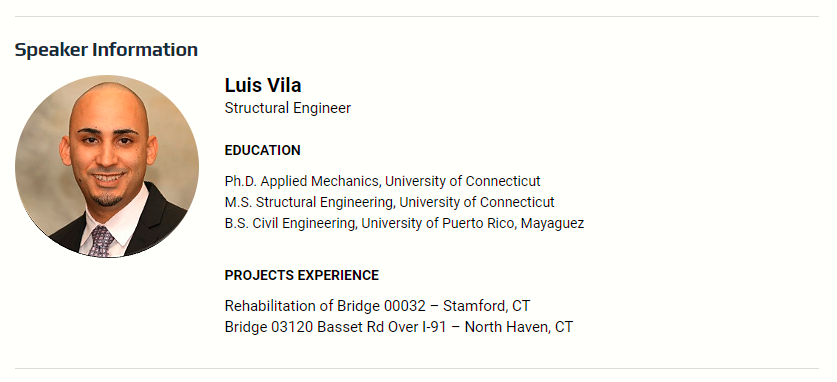Click the circular speaker profile photo
This screenshot has width=837, height=382.
pos(107,166)
